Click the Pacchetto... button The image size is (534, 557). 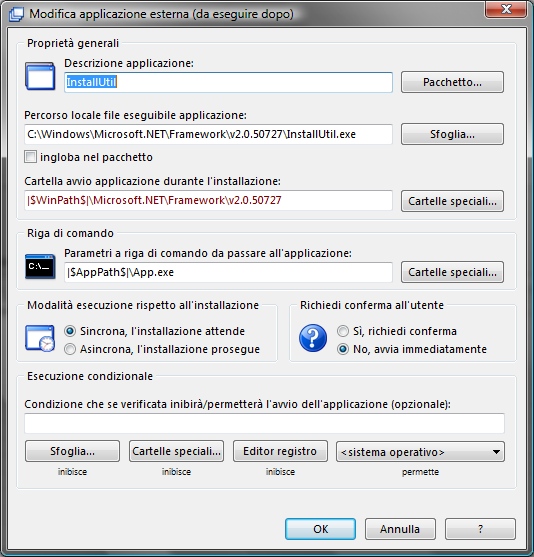[x=452, y=82]
